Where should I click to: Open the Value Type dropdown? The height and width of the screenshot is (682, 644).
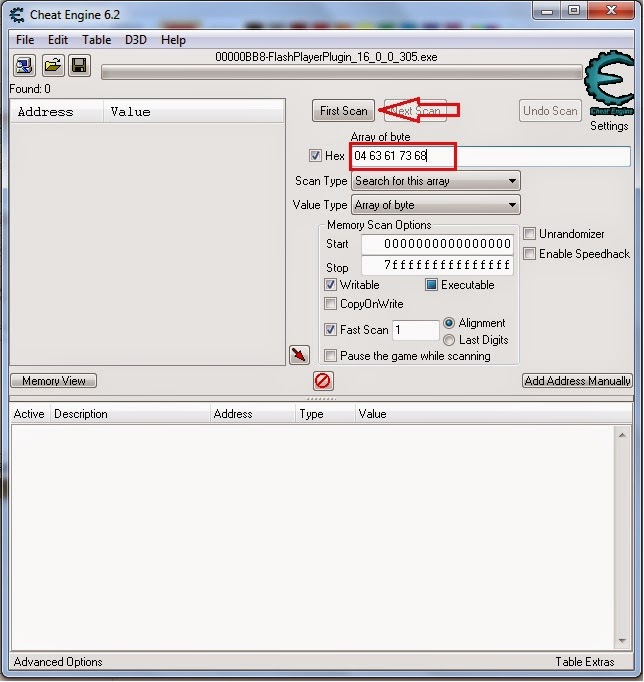coord(435,205)
